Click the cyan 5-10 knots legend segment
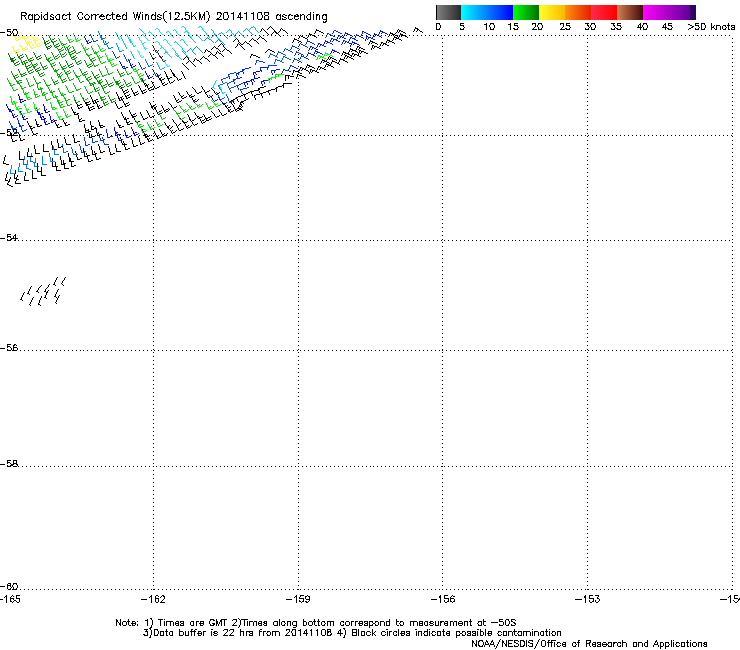This screenshot has height=650, width=740. pos(474,12)
